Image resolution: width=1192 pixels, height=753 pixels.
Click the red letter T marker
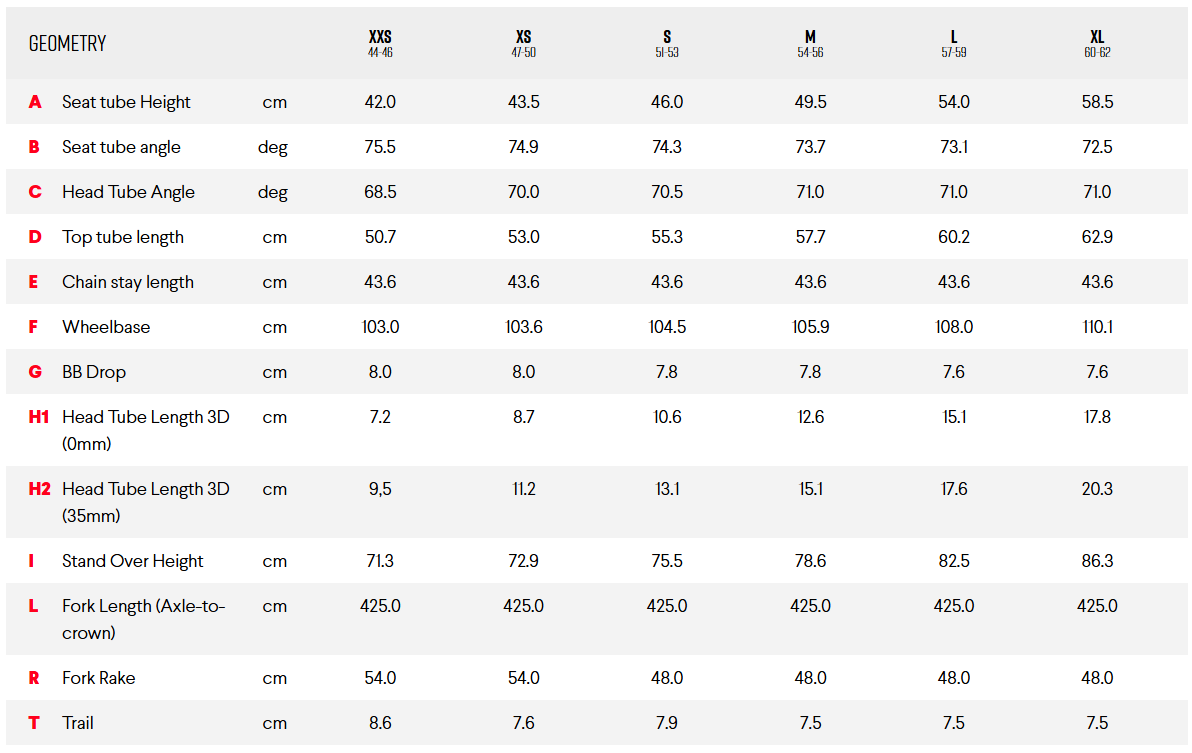(34, 723)
